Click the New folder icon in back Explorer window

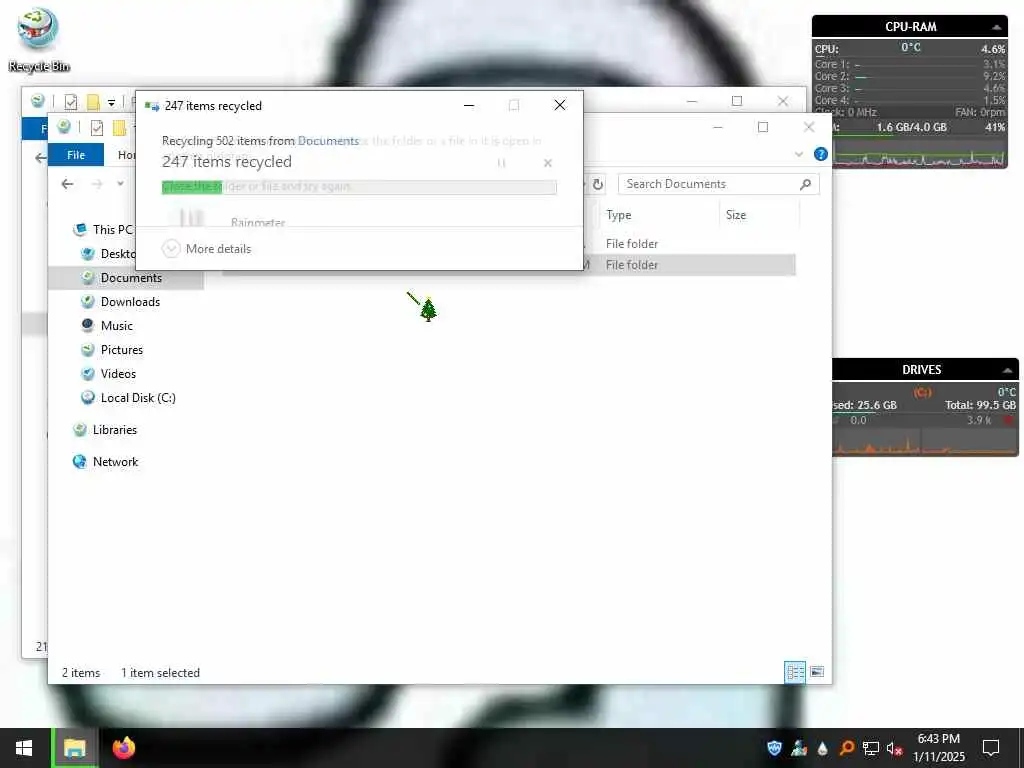click(93, 102)
